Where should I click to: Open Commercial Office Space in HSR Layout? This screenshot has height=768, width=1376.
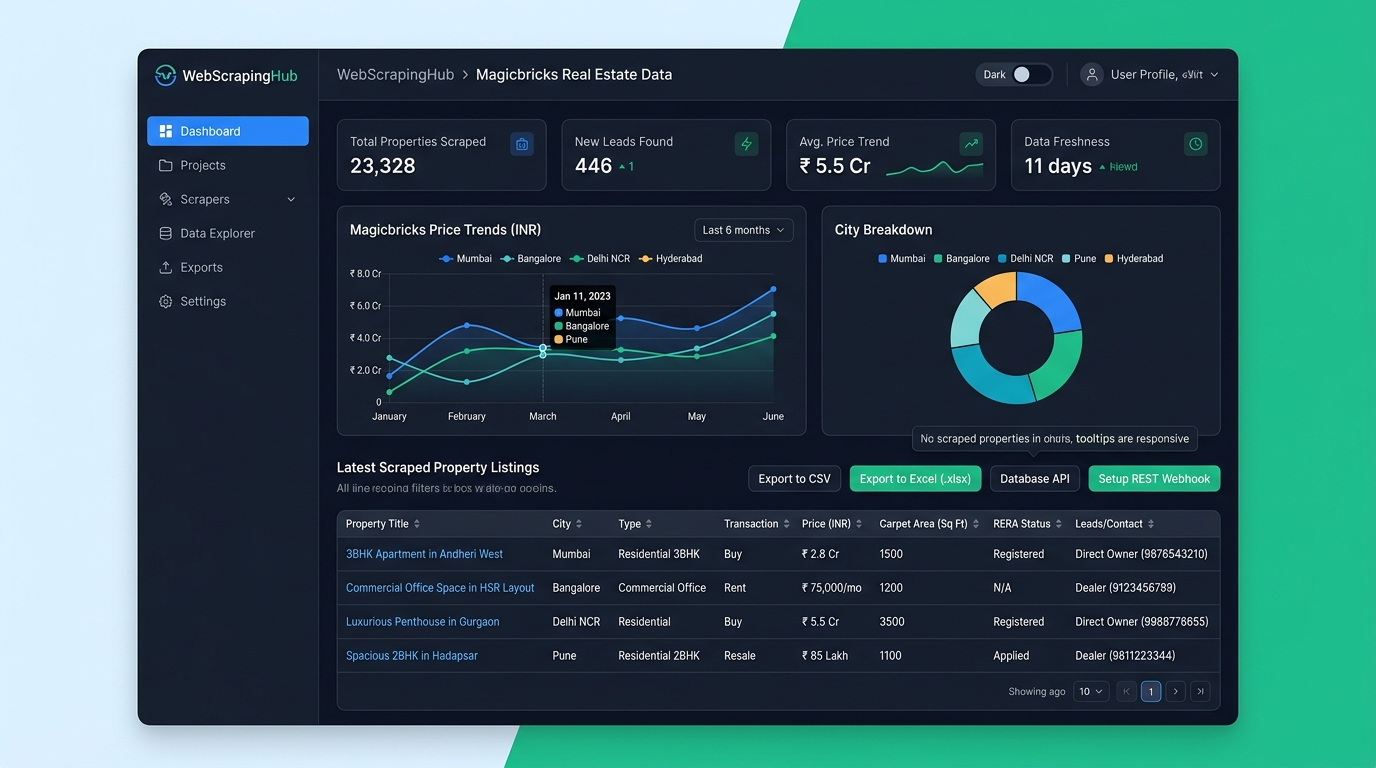coord(440,588)
